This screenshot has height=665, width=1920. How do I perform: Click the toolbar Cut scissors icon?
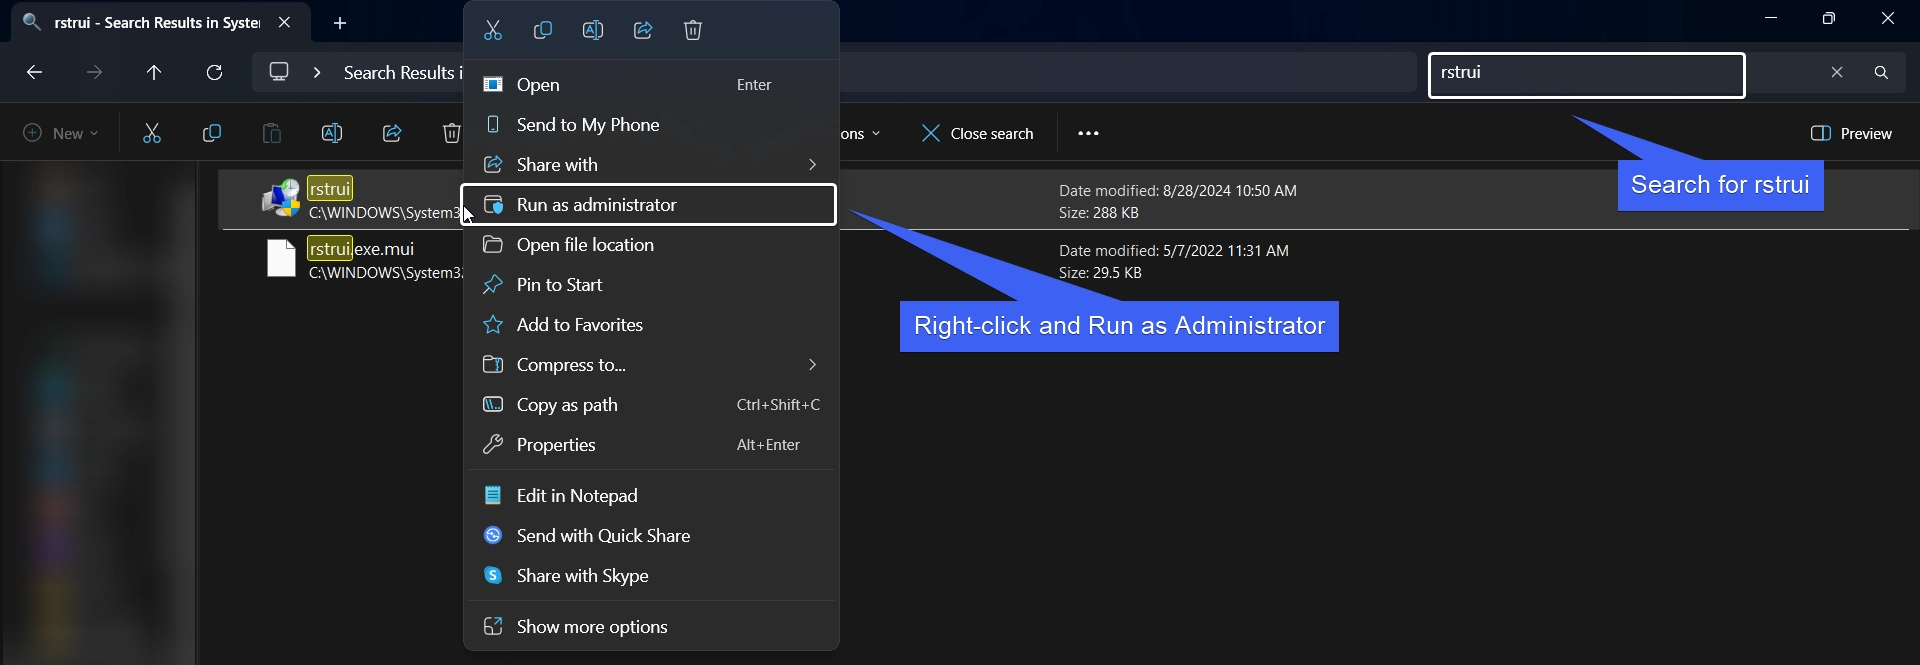tap(152, 133)
